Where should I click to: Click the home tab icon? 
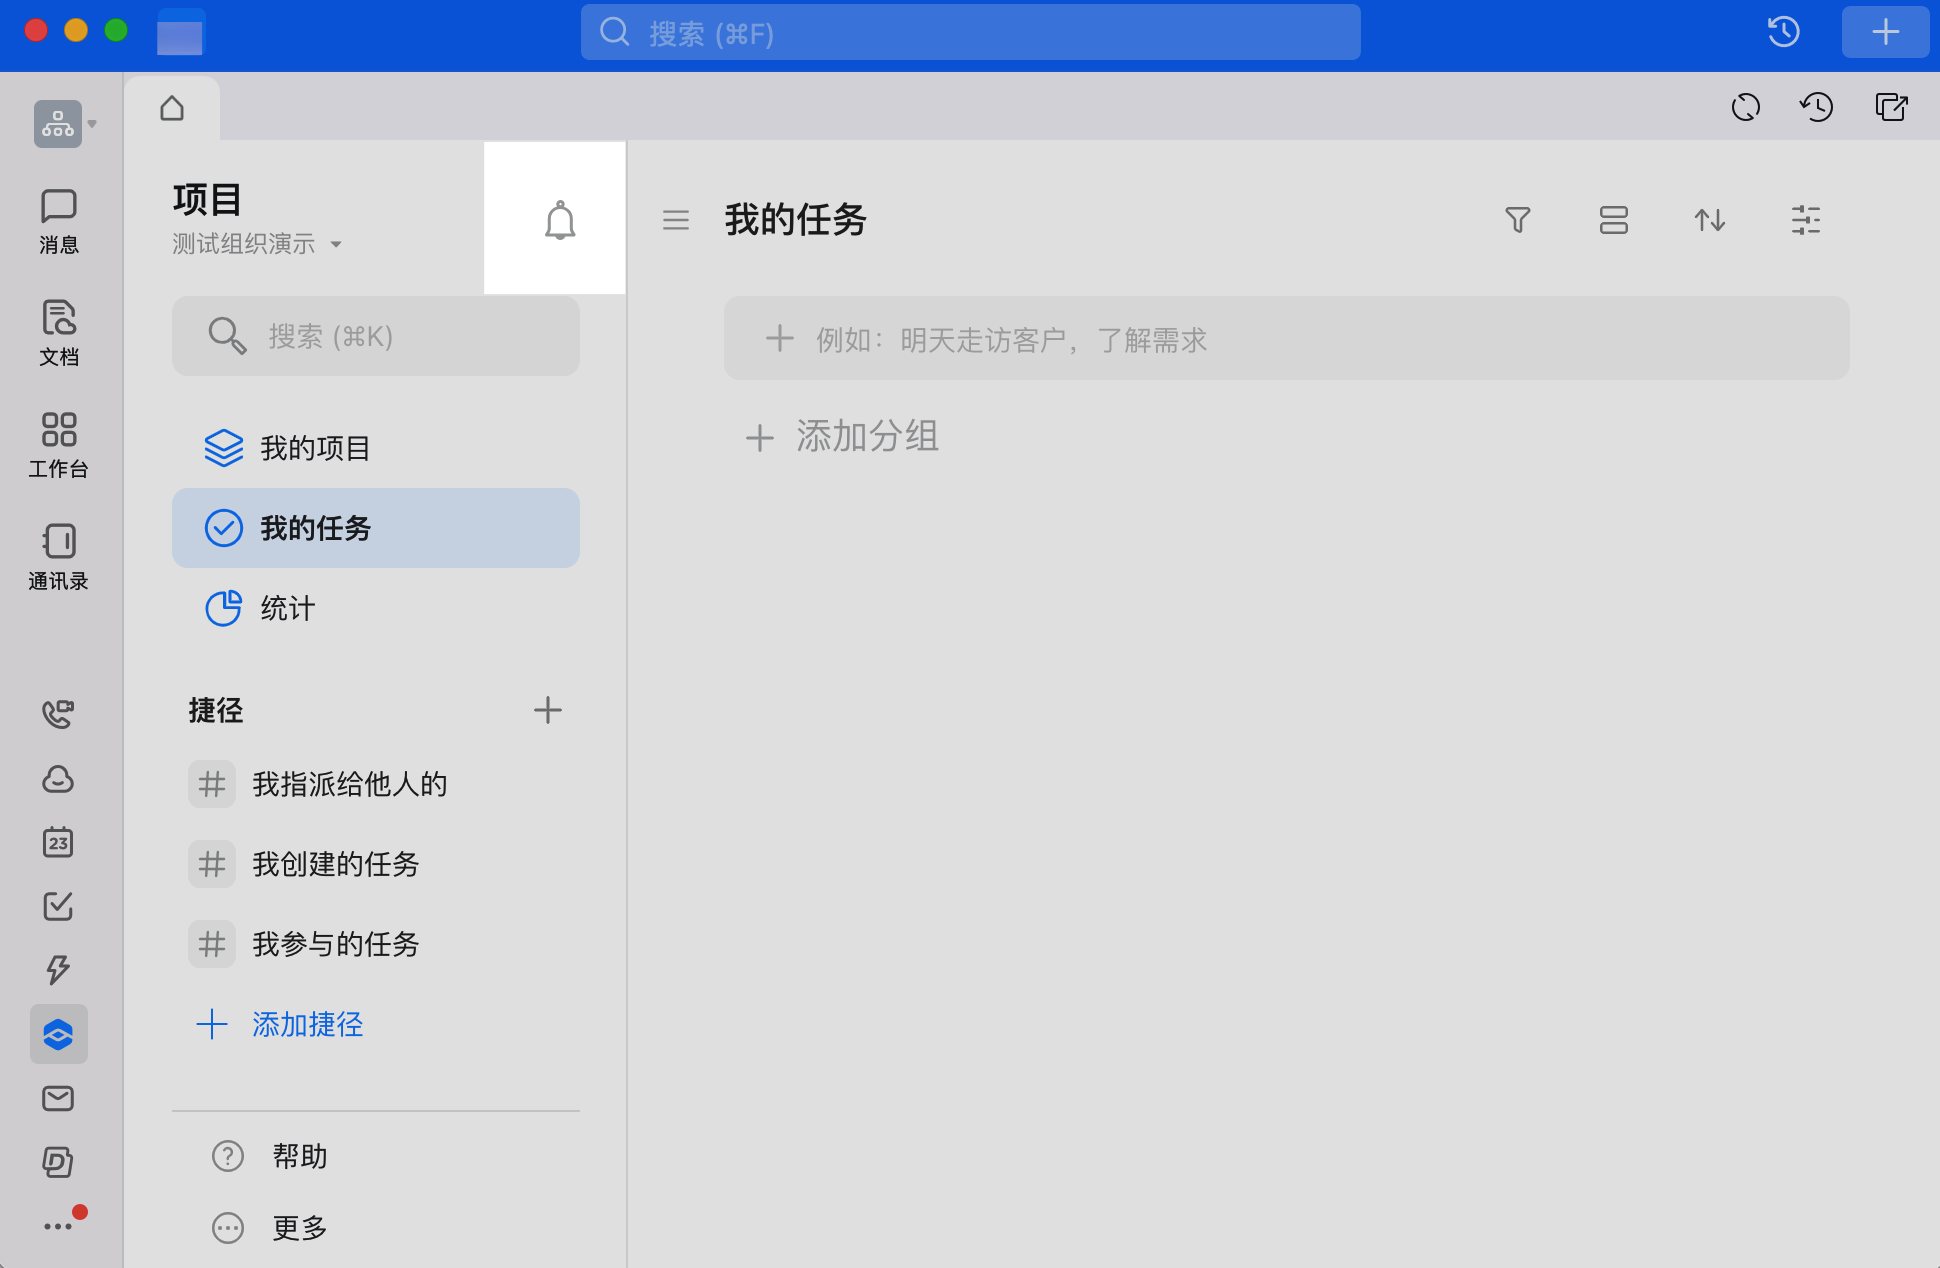[172, 107]
